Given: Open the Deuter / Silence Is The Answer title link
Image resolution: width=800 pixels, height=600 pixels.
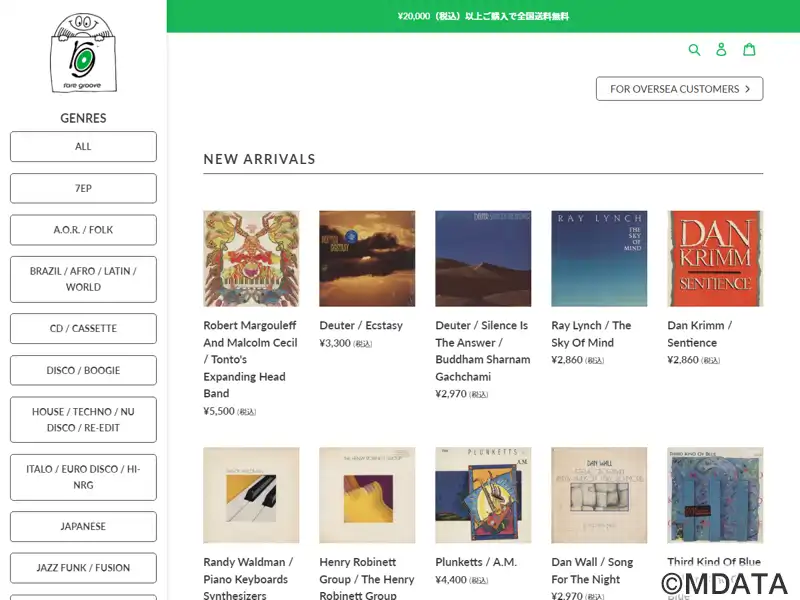Looking at the screenshot, I should click(x=482, y=350).
